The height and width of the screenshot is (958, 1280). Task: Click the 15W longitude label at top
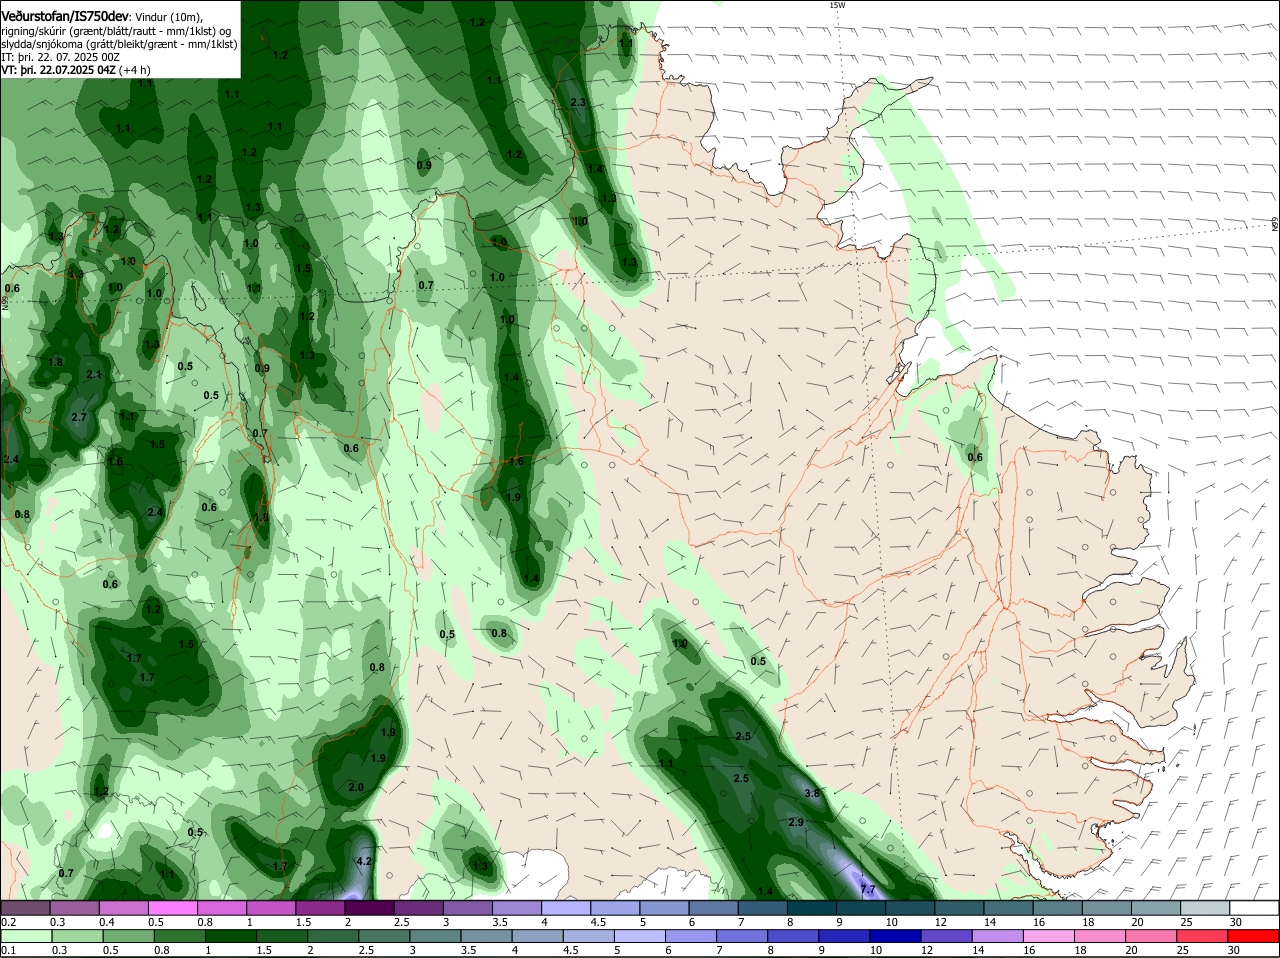click(x=837, y=5)
